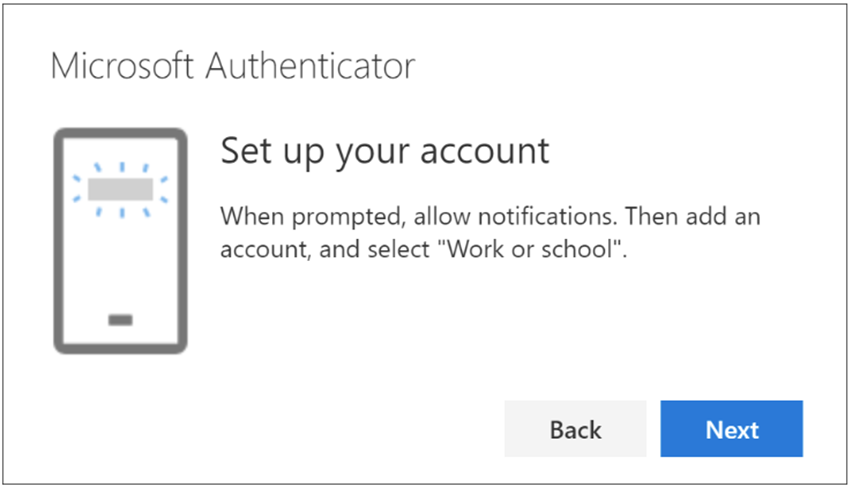Click the word "select" in the instructions
This screenshot has width=852, height=487.
pyautogui.click(x=396, y=248)
